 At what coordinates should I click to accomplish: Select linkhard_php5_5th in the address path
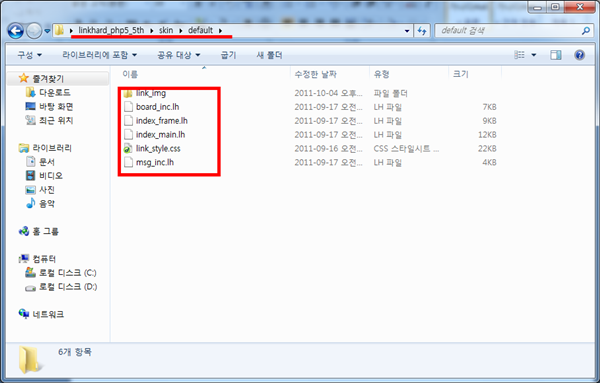(111, 30)
